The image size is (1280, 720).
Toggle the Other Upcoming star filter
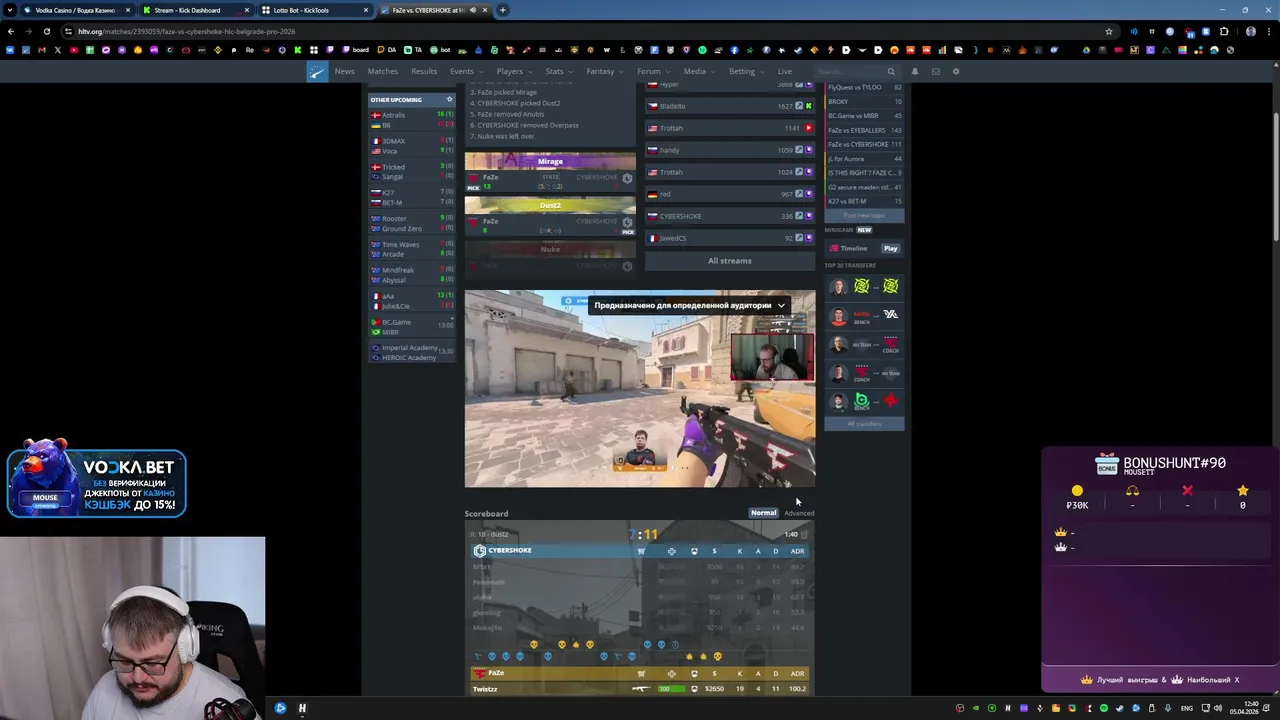coord(449,99)
